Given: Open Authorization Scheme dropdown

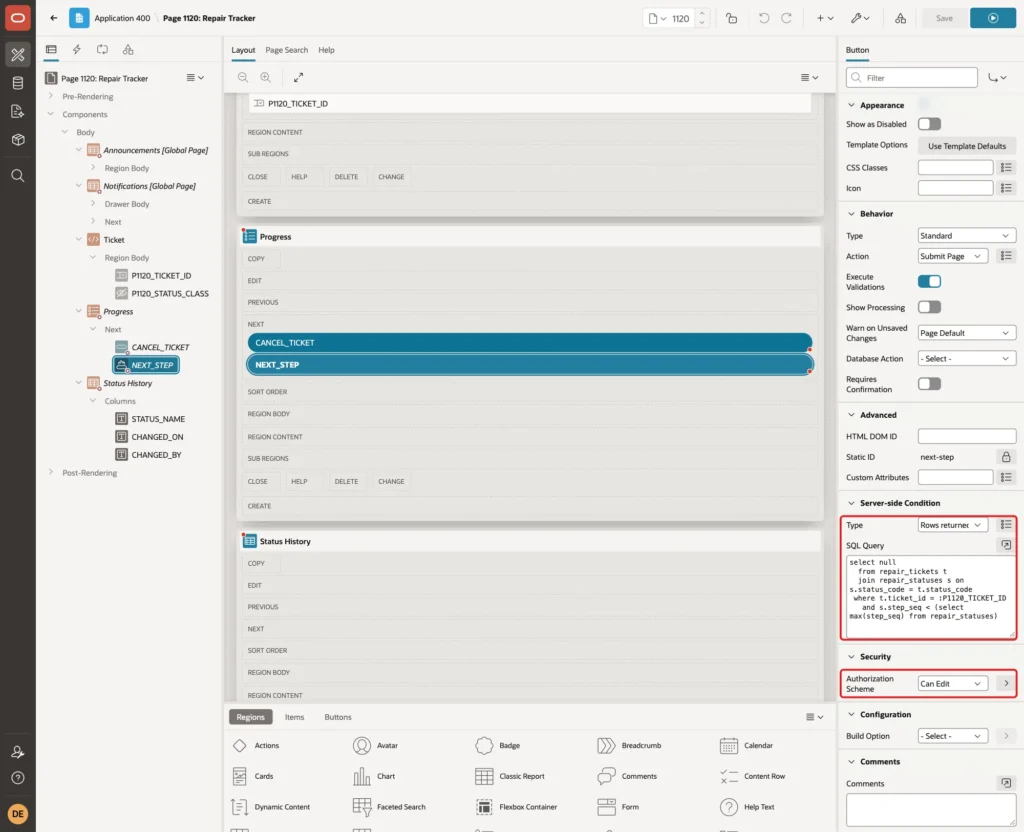Looking at the screenshot, I should point(952,684).
